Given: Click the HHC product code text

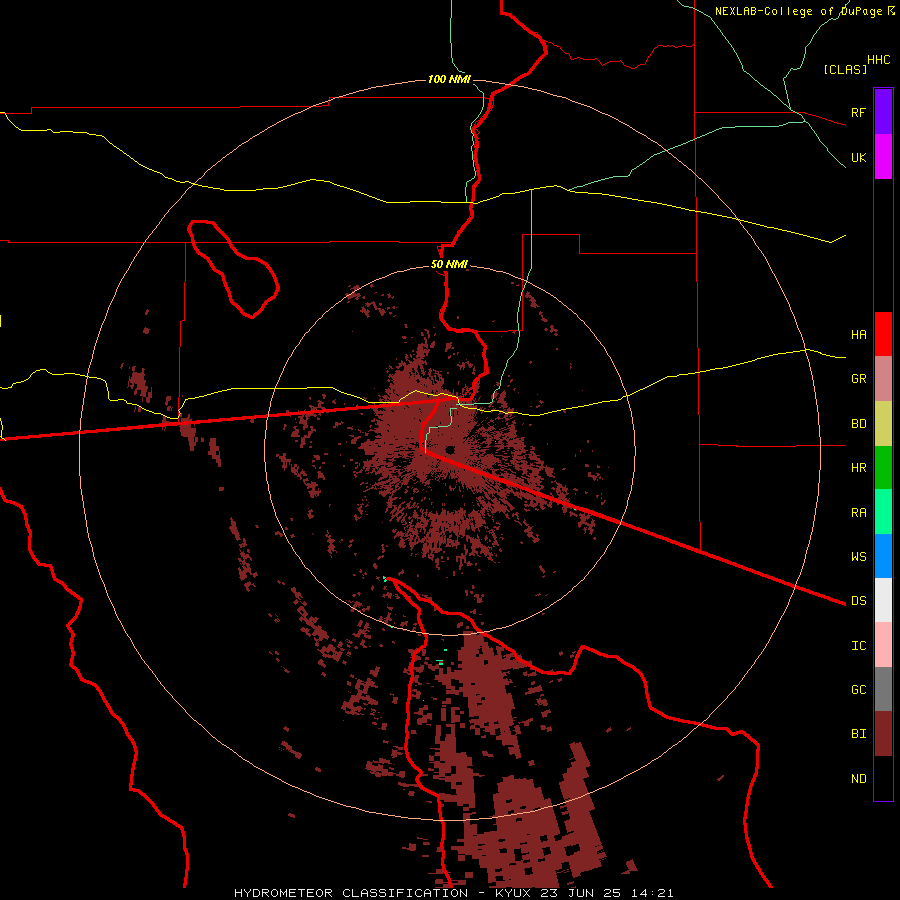Looking at the screenshot, I should (878, 60).
